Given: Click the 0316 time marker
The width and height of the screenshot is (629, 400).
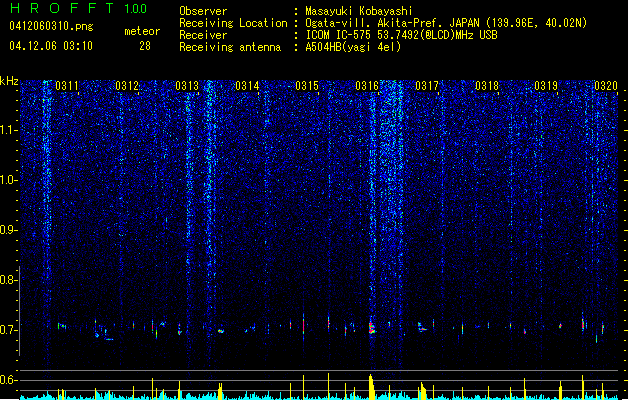Looking at the screenshot, I should point(367,85).
